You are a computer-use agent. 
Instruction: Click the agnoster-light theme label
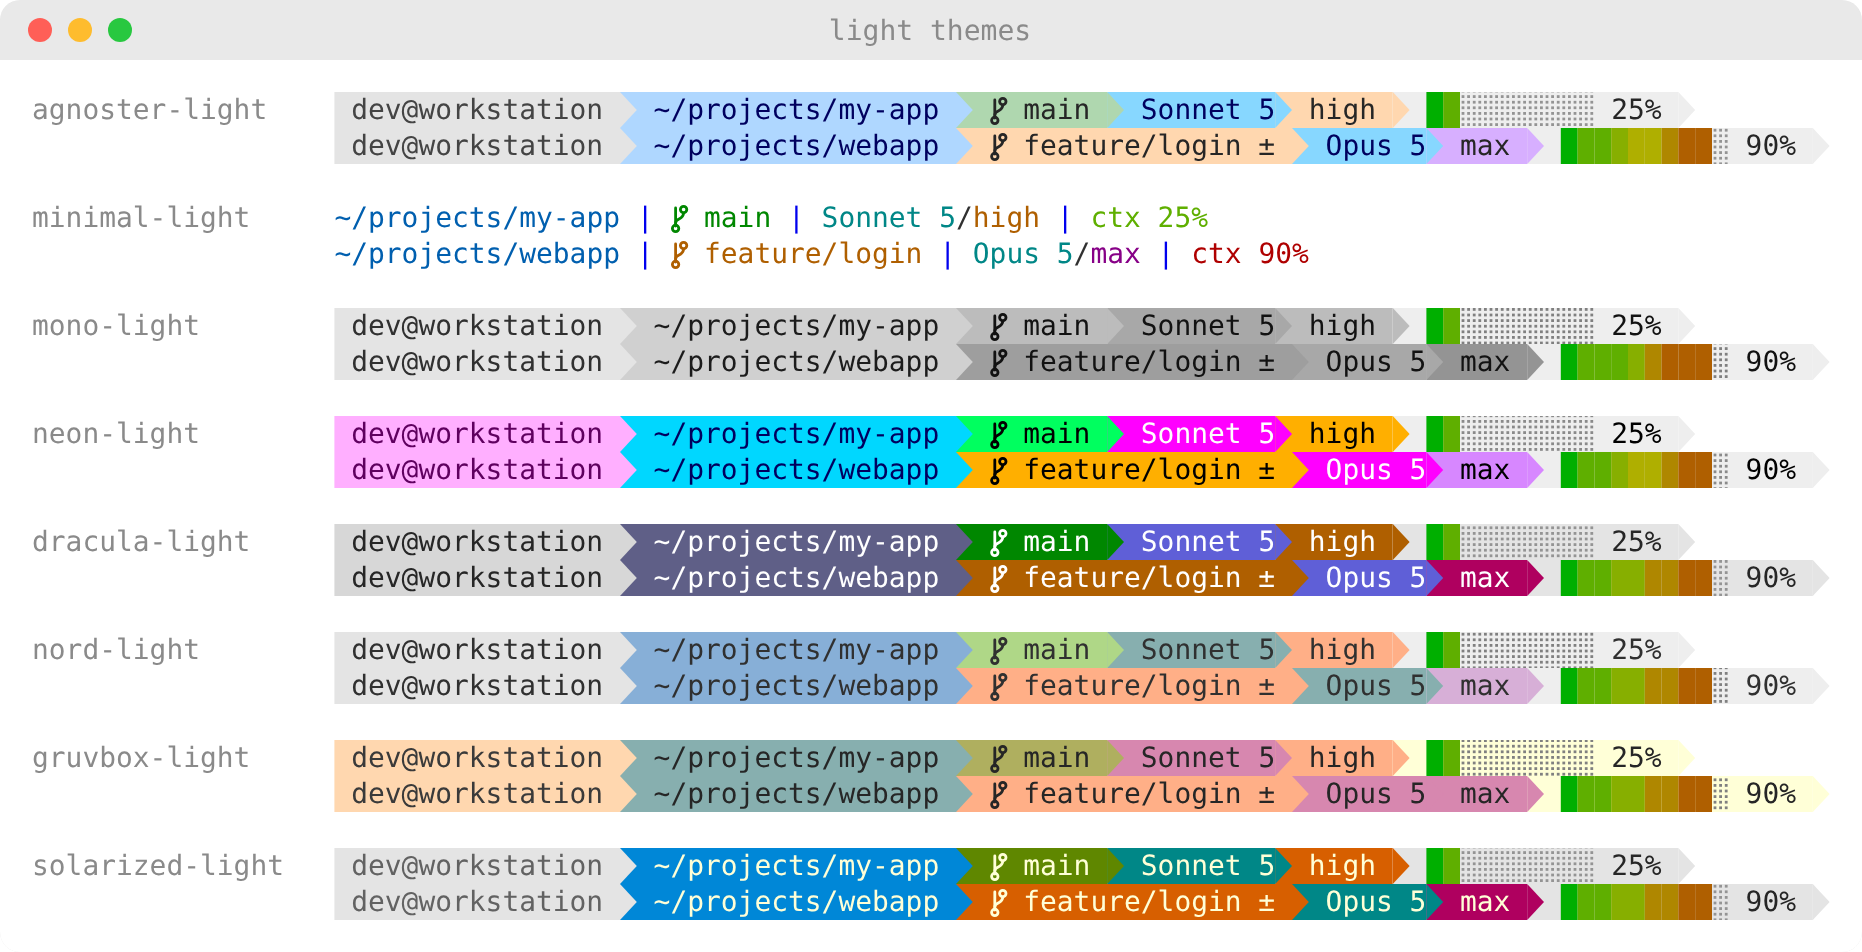(149, 110)
